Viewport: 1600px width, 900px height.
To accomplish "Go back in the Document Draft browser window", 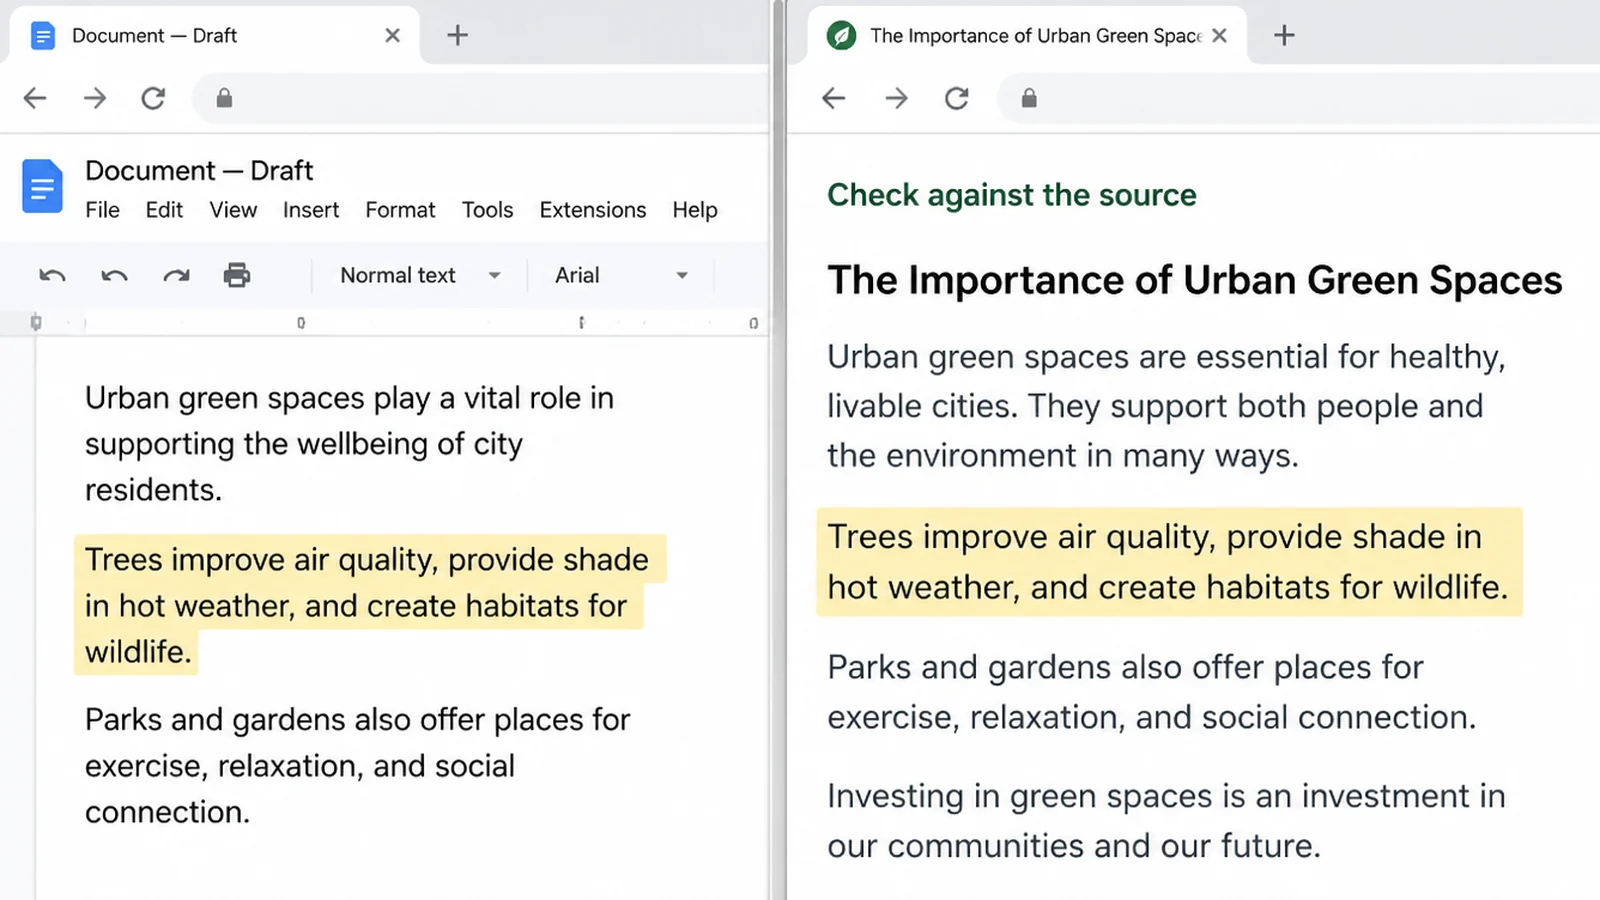I will pyautogui.click(x=35, y=98).
